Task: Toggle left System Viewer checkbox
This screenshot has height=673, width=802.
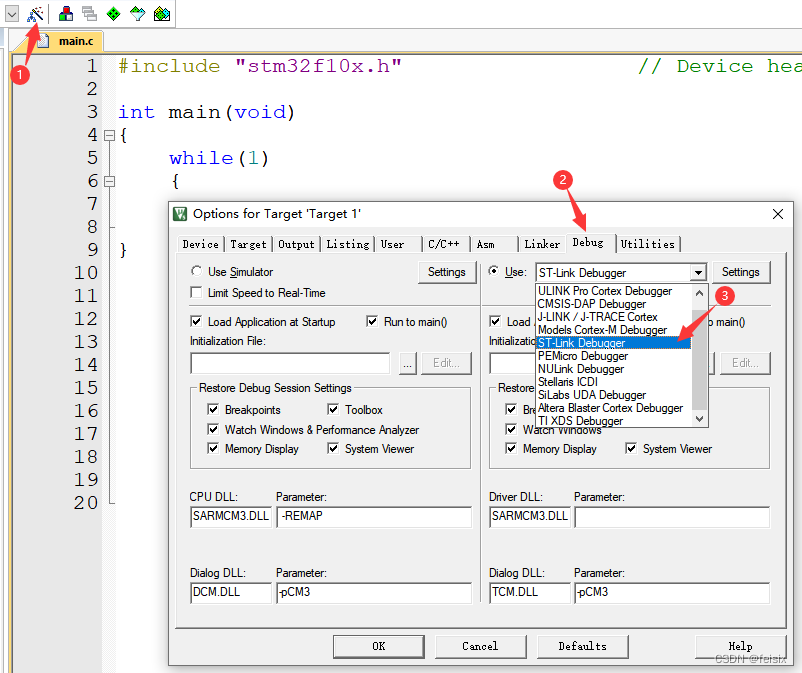Action: (333, 448)
